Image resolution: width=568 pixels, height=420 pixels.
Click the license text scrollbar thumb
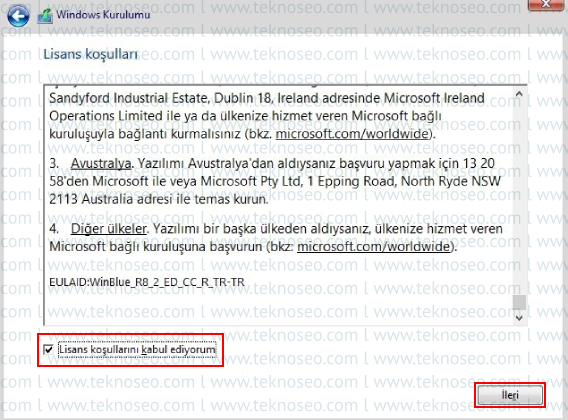pos(519,302)
